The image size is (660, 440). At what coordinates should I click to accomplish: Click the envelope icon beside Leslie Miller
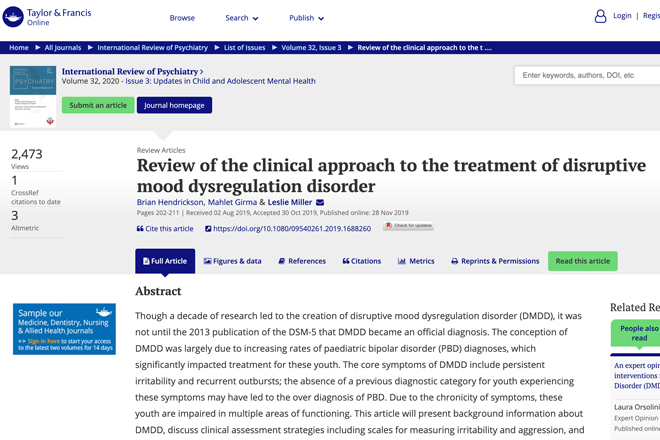(x=320, y=203)
